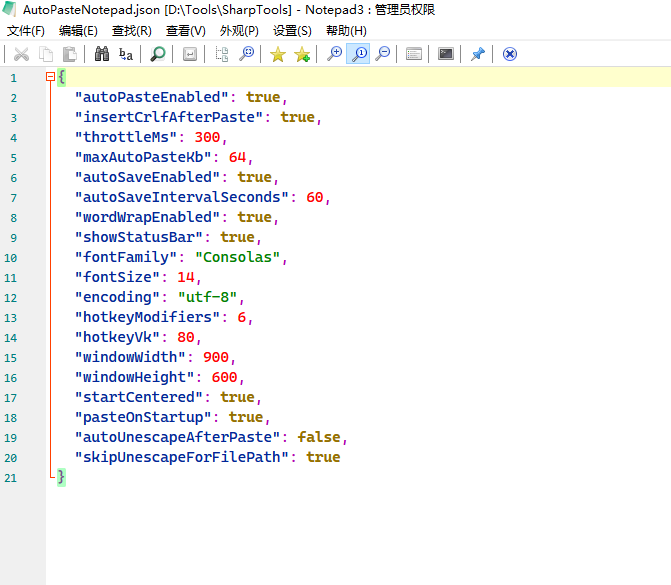Click the "wordWrapEnabled" key text
This screenshot has height=585, width=671.
coord(147,217)
